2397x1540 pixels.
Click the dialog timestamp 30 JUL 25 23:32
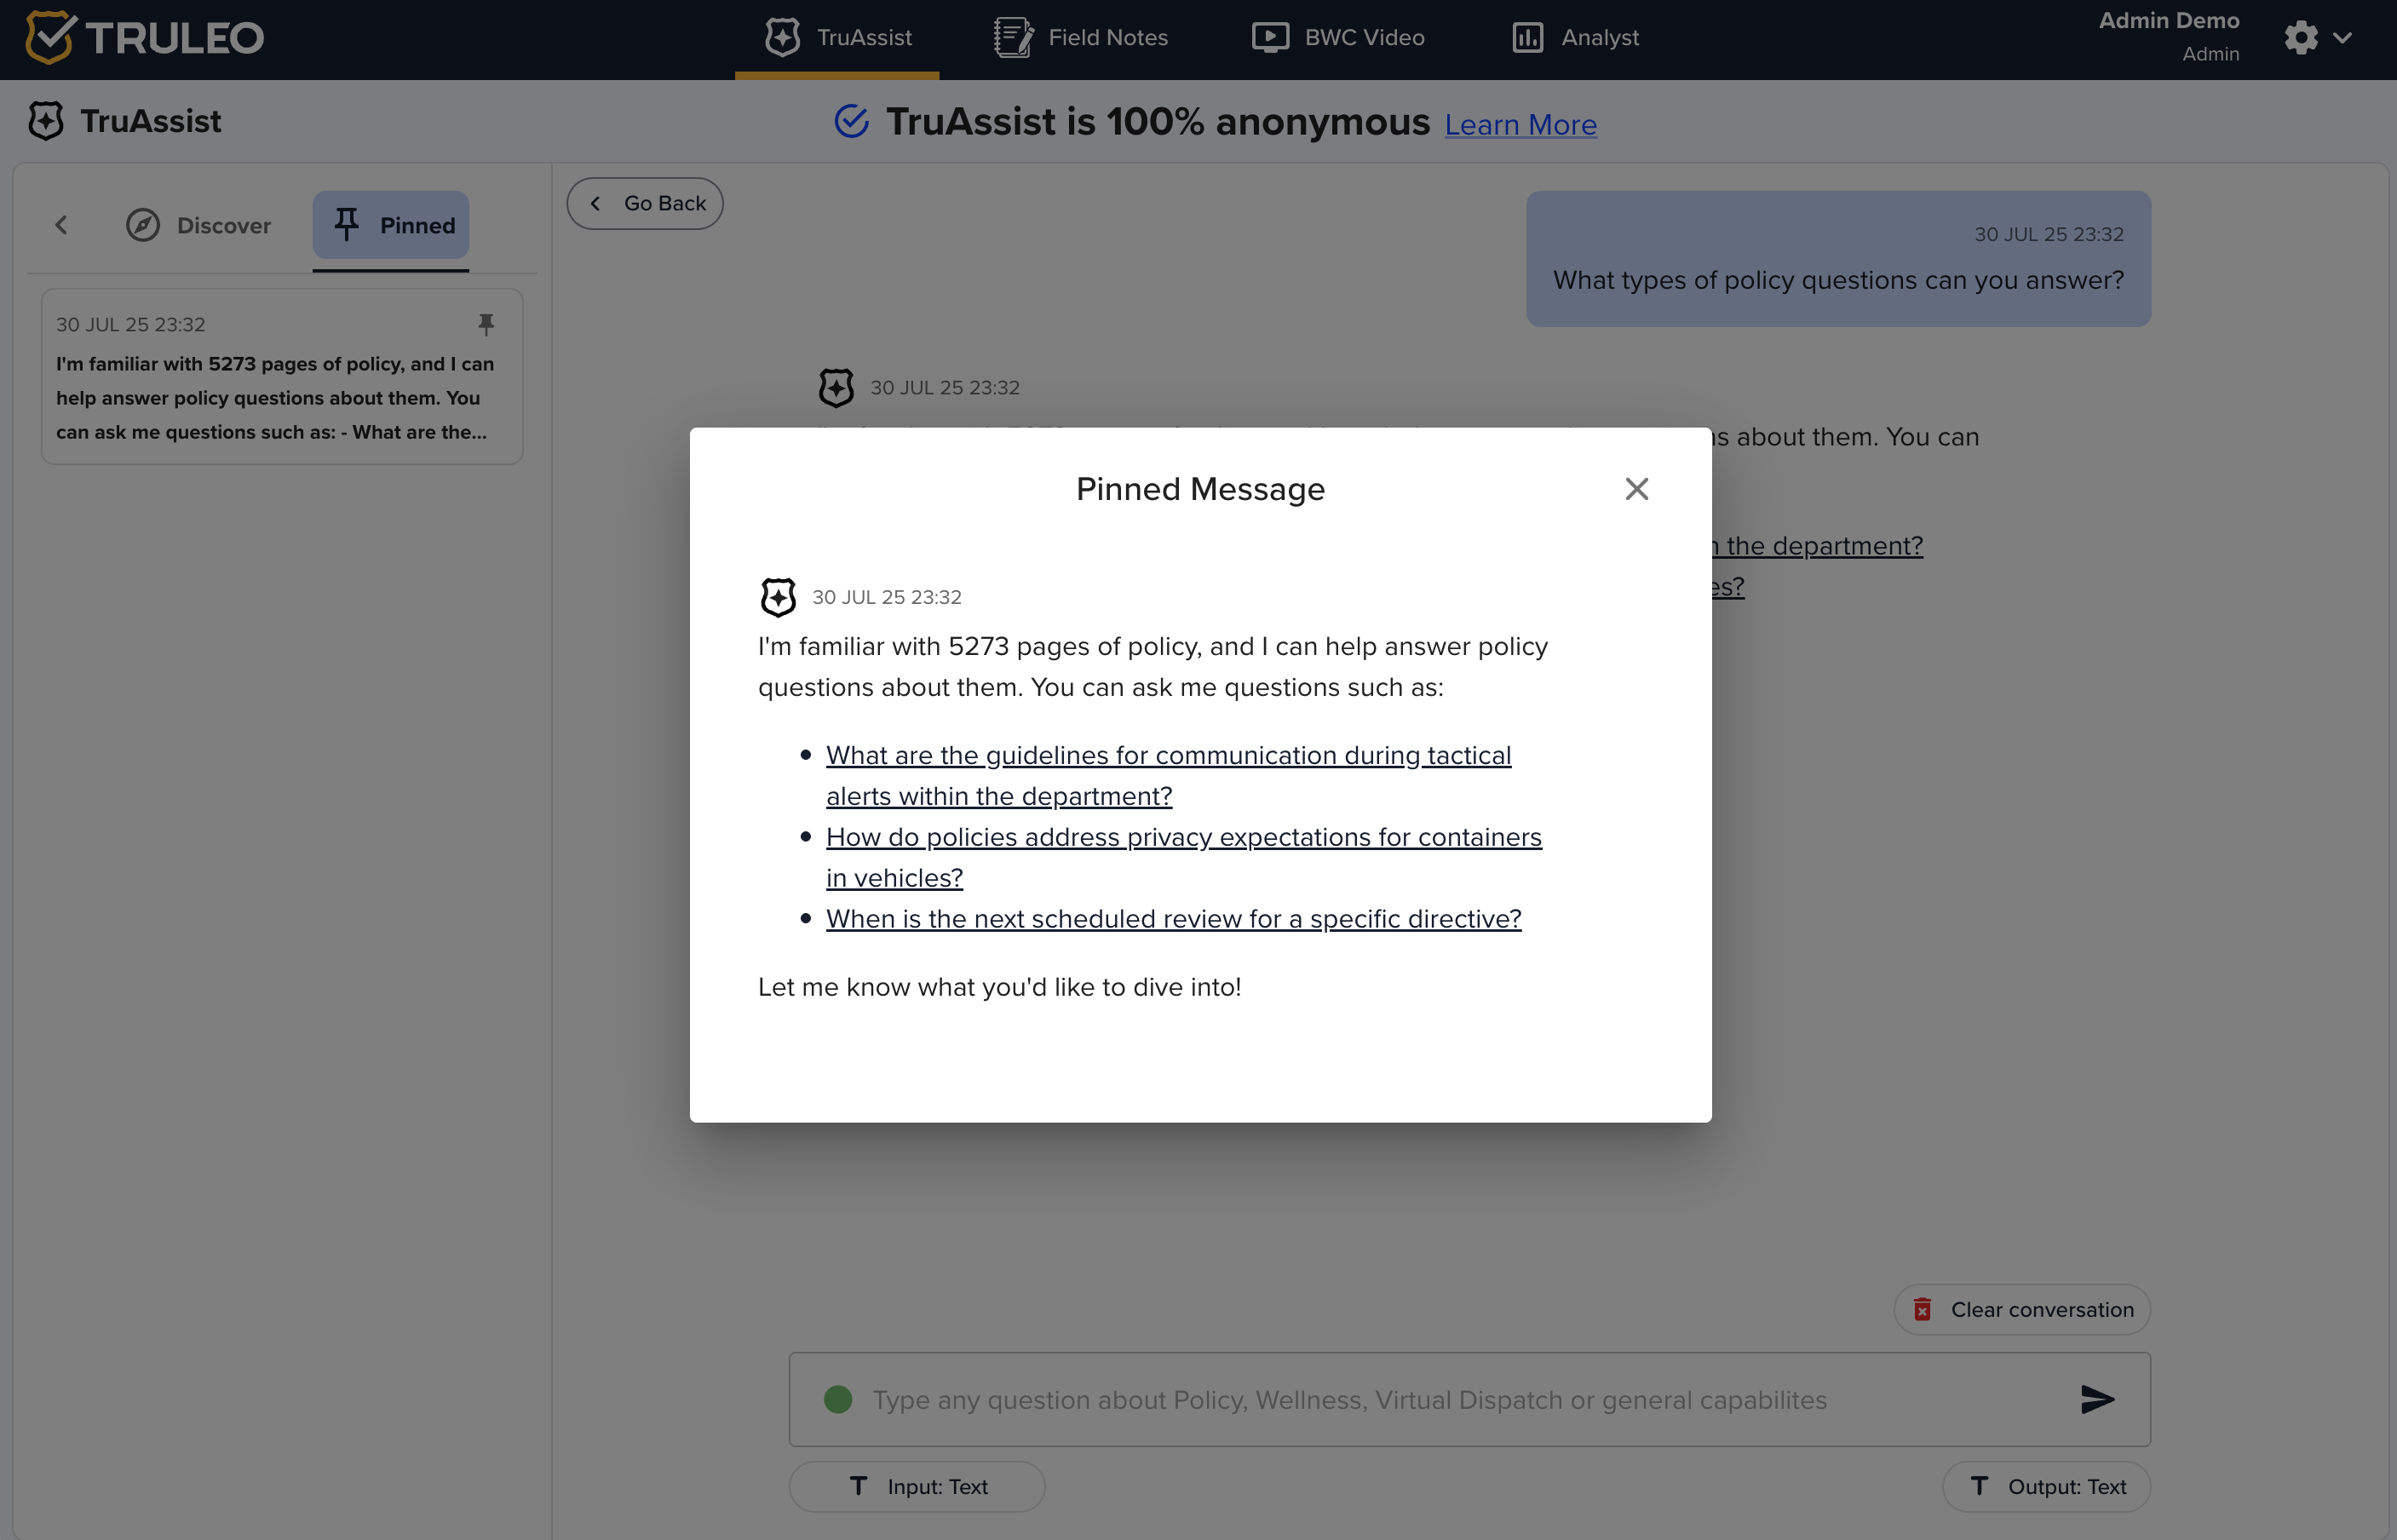[886, 597]
